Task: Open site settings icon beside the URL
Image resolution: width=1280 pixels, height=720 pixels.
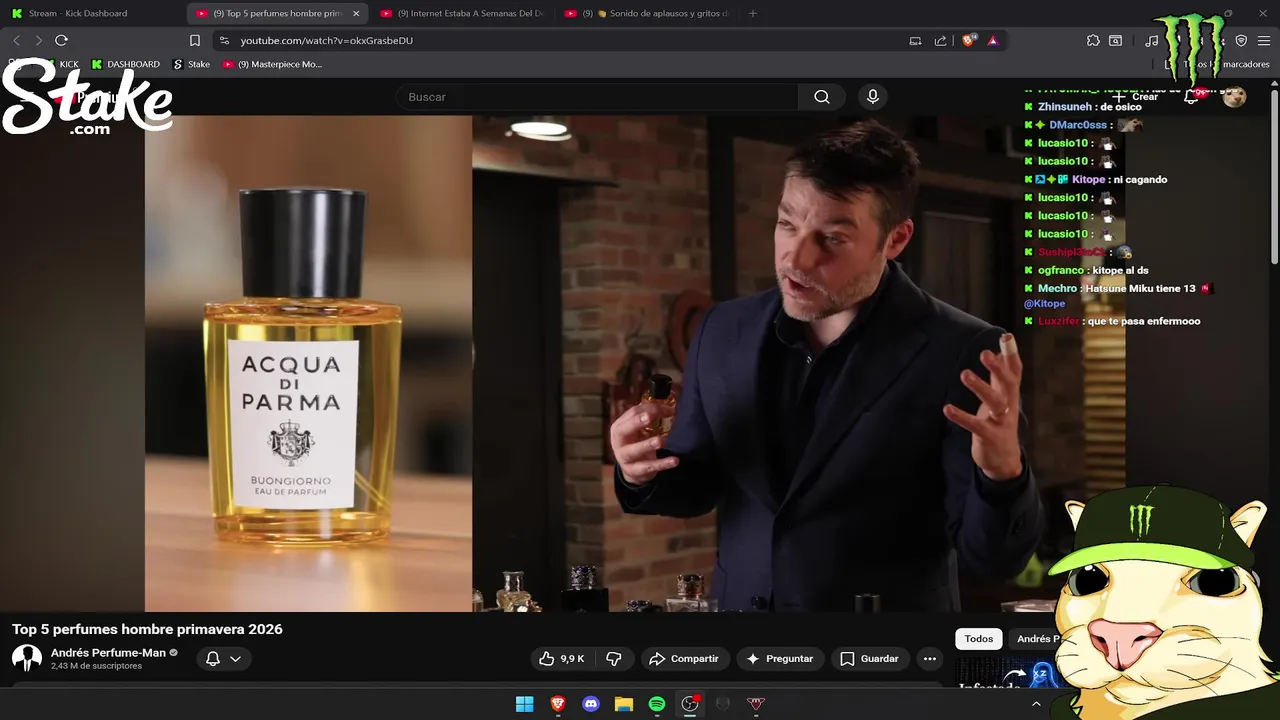Action: 224,40
